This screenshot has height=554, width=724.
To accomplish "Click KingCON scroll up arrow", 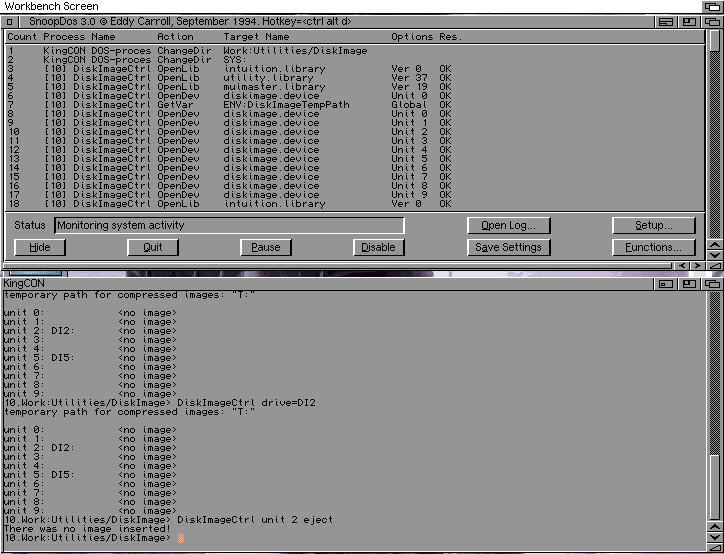I will [x=714, y=527].
